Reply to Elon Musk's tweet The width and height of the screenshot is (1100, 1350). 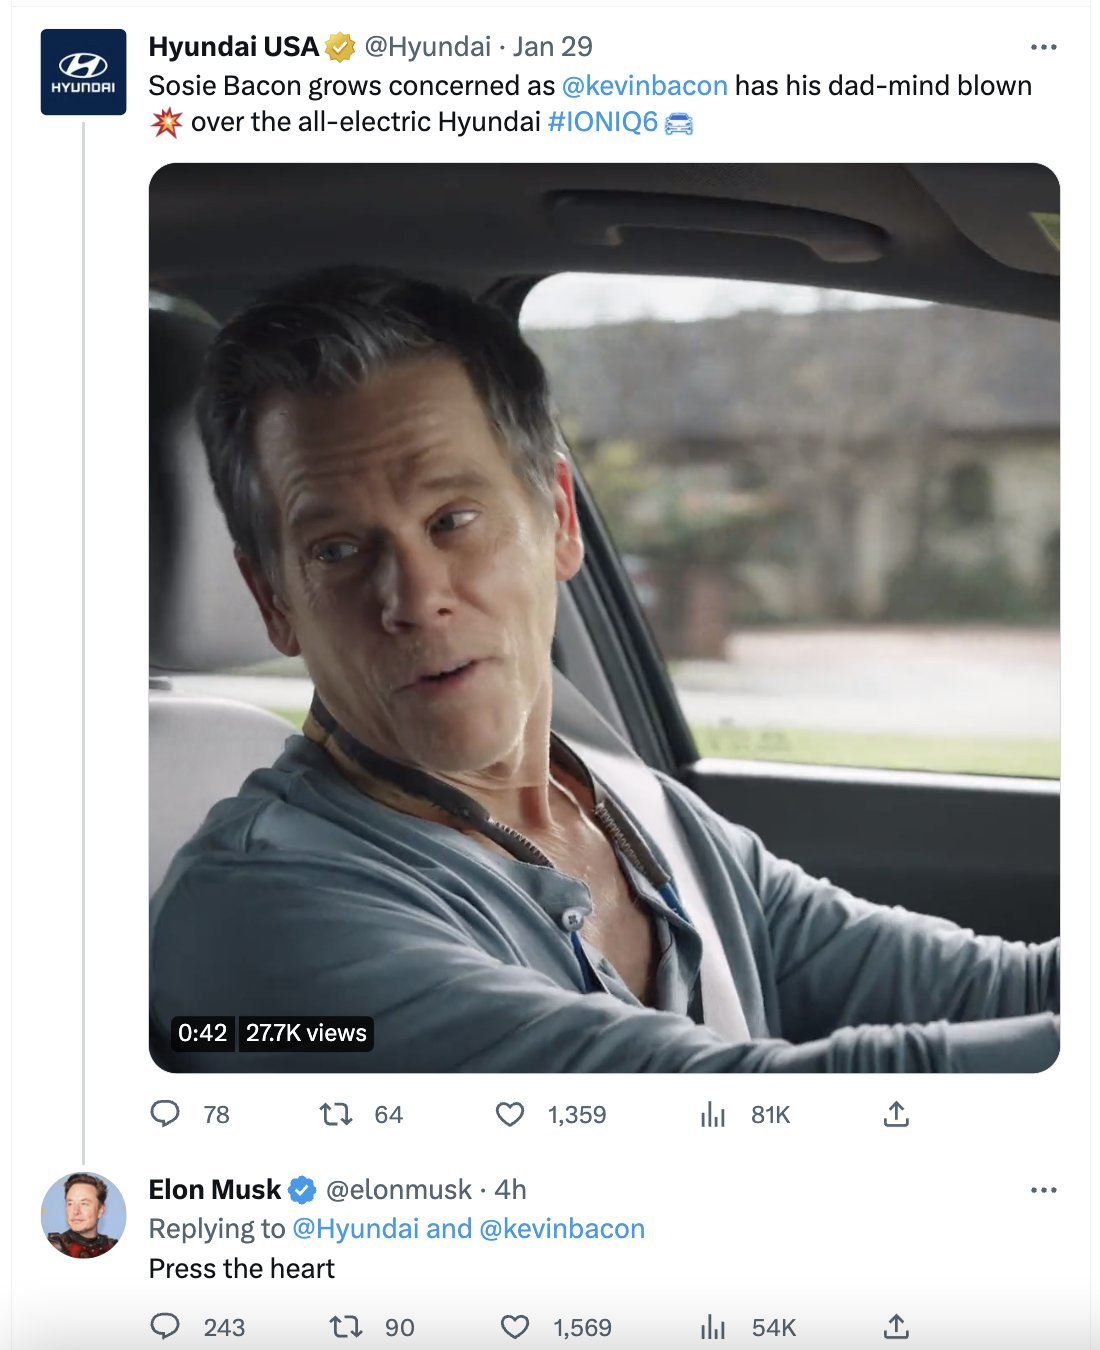[x=168, y=1327]
